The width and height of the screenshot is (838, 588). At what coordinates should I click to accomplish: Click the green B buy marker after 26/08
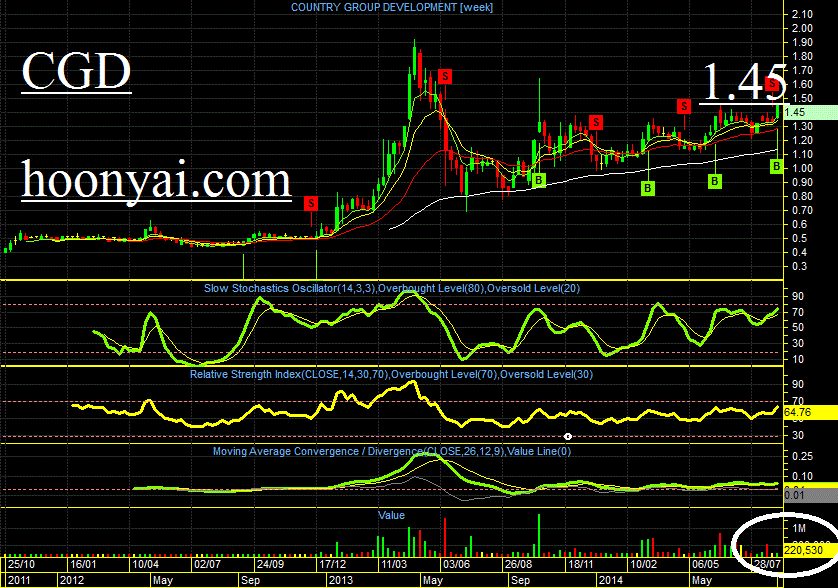(539, 180)
